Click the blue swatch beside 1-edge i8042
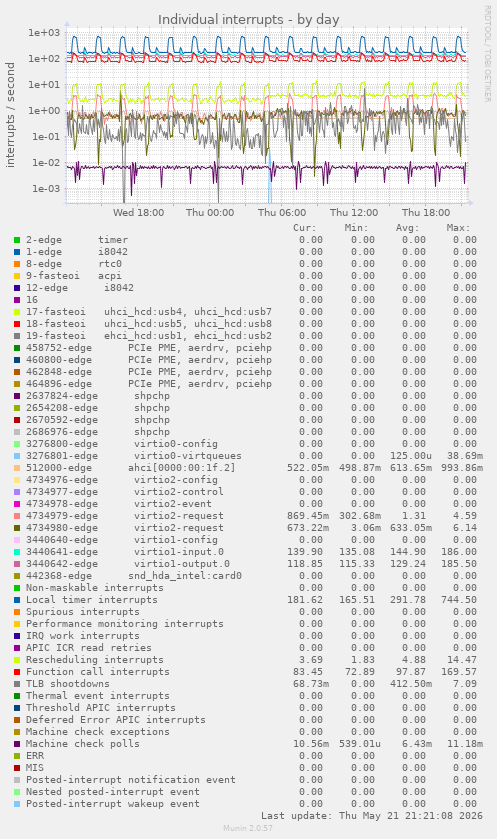The image size is (497, 839). [17, 252]
